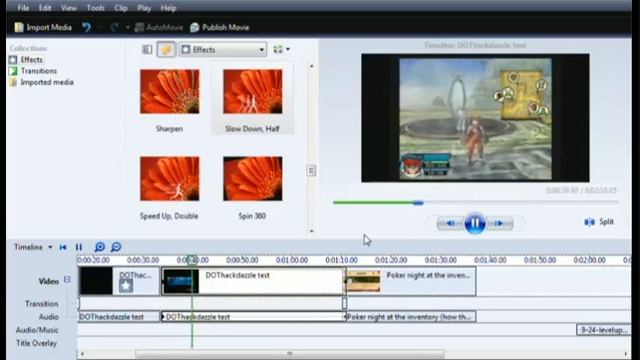
Task: Click the first DOThac video clip
Action: point(119,281)
